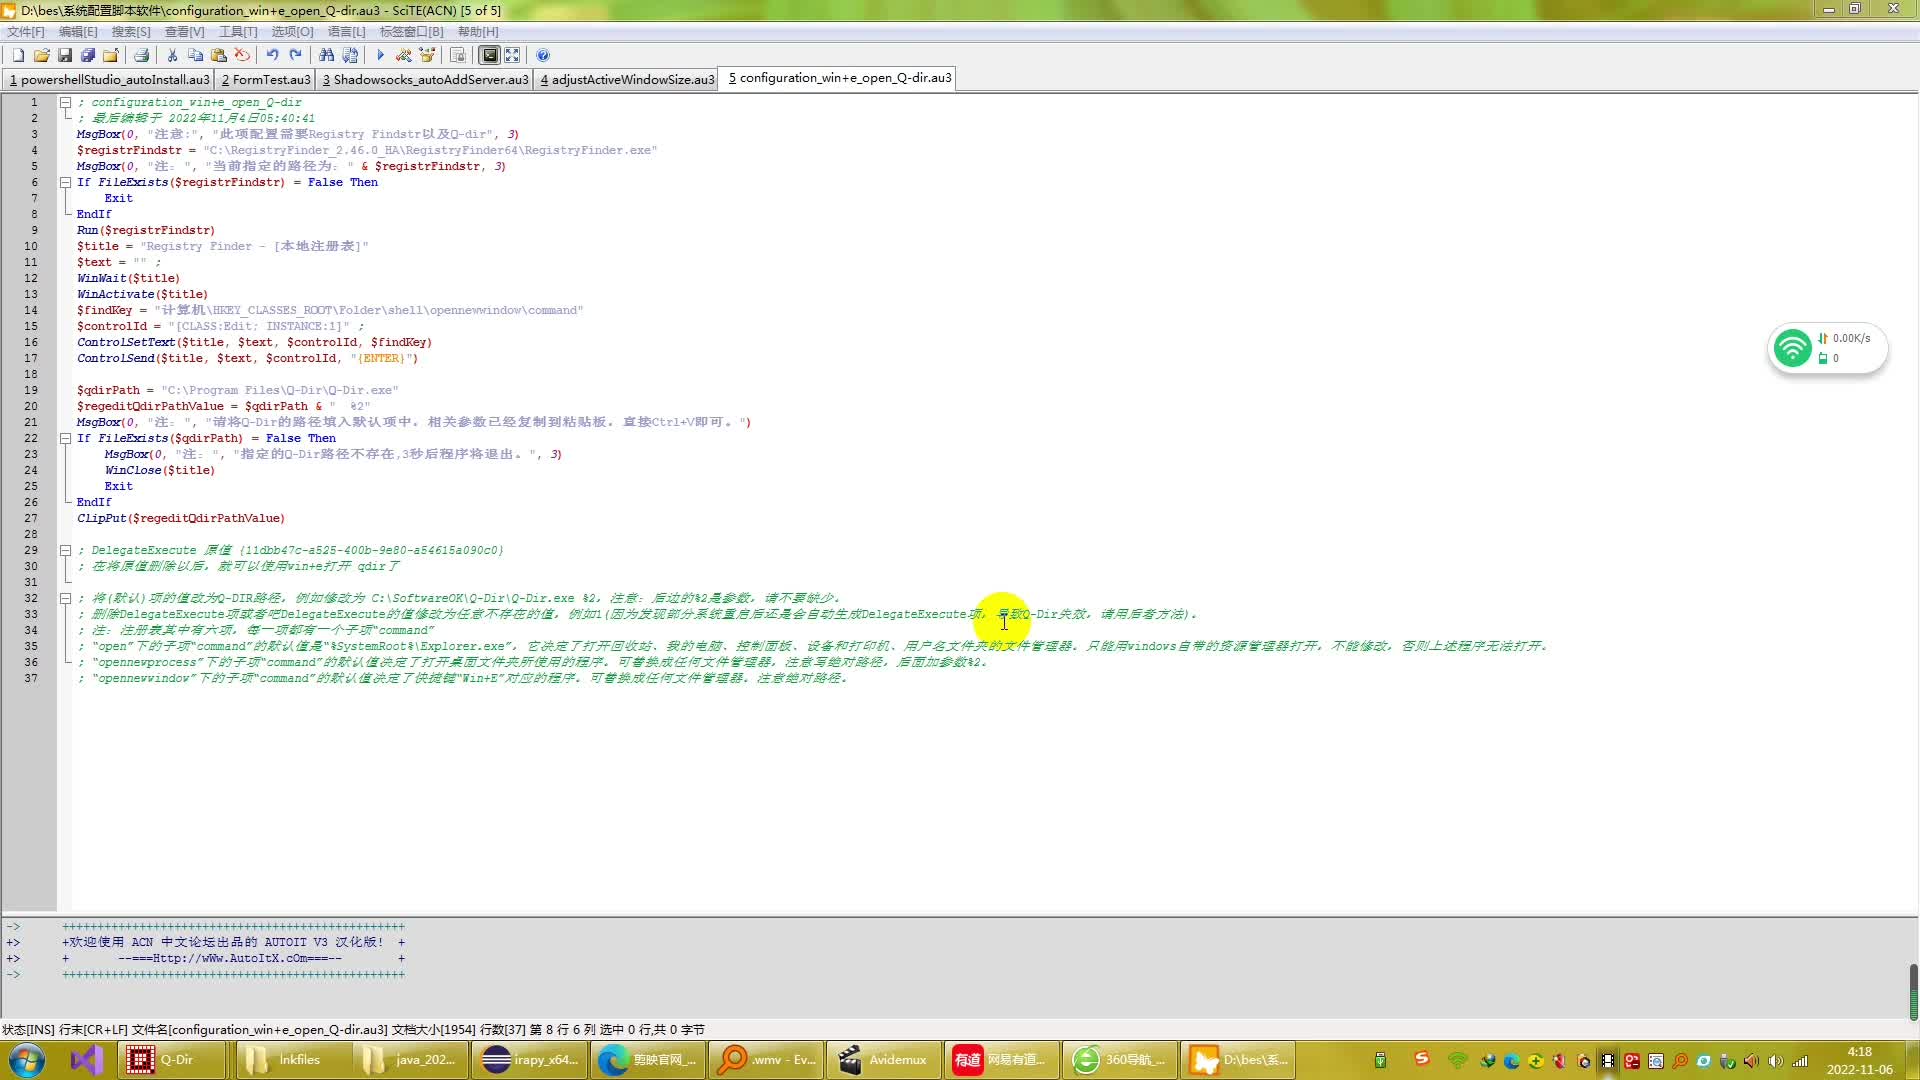This screenshot has height=1080, width=1920.
Task: Click the Print toolbar icon
Action: (x=141, y=55)
